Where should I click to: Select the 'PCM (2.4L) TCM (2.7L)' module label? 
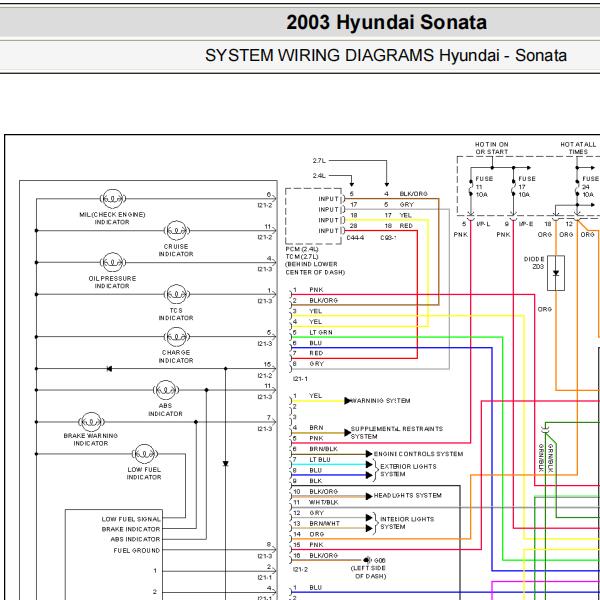click(302, 253)
